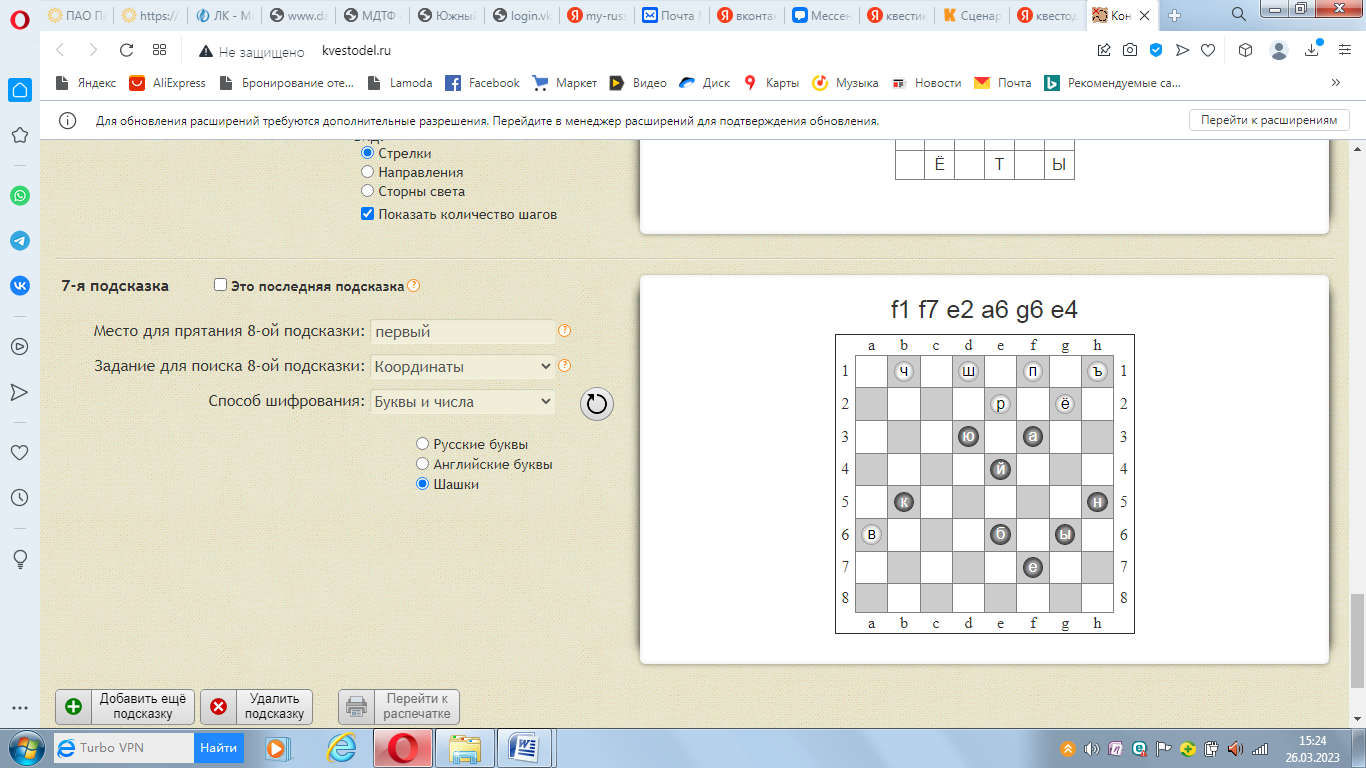Click the page reload icon
The image size is (1366, 768).
coord(126,51)
